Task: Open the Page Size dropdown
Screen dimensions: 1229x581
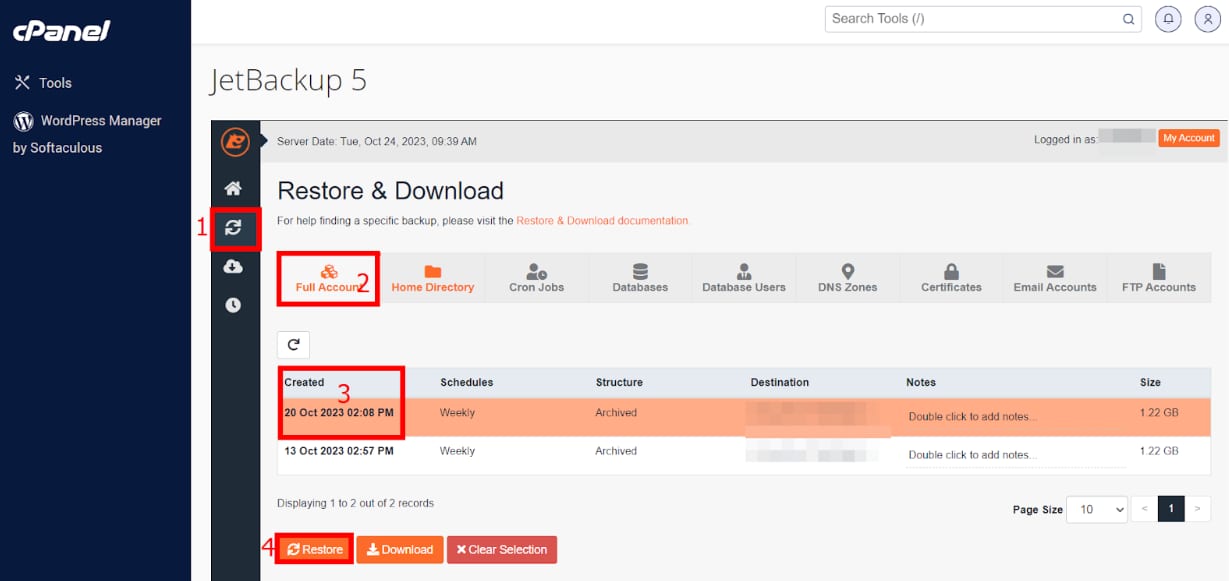Action: 1097,509
